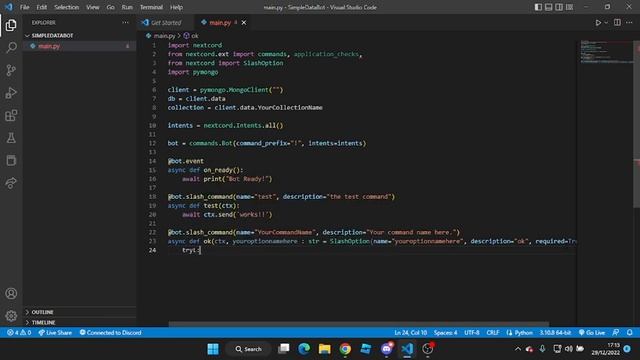Open the Testing flask view
The image size is (640, 360).
[11, 138]
